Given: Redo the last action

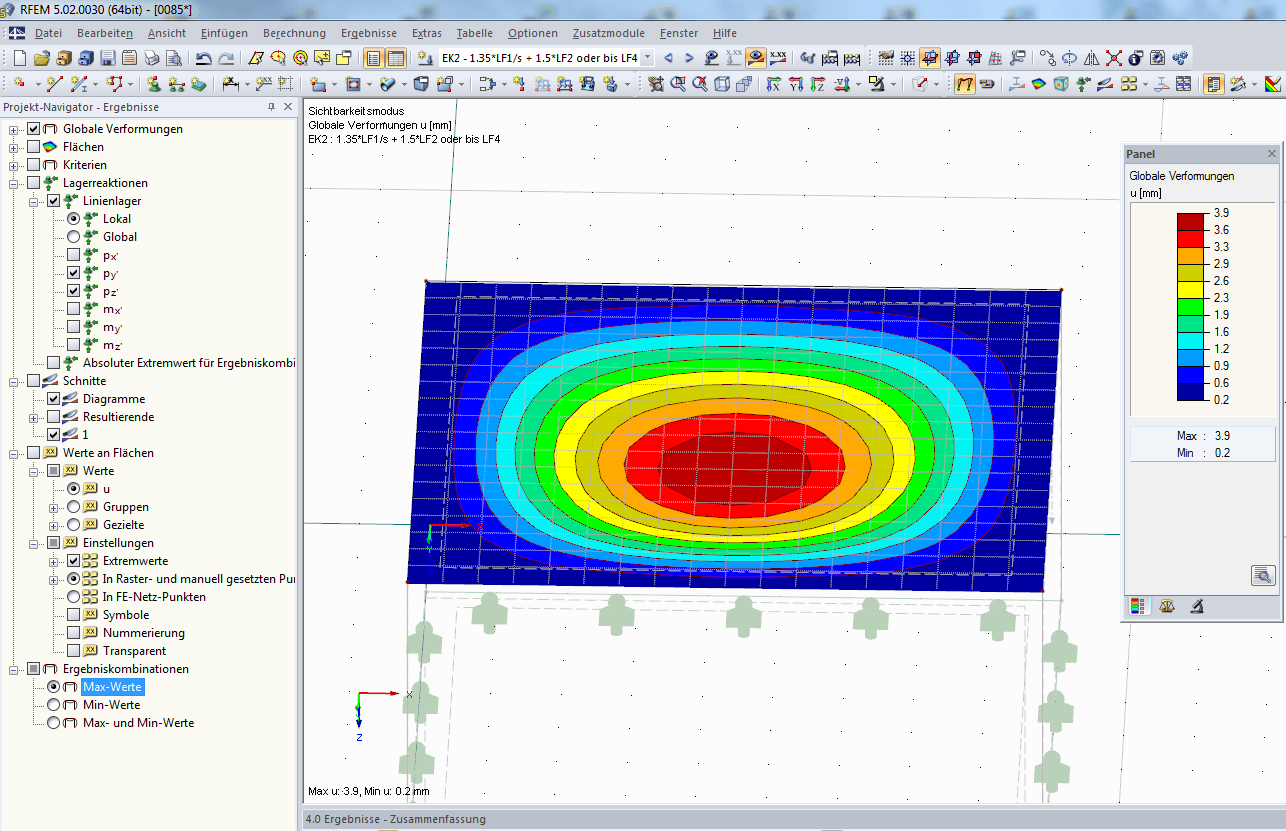Looking at the screenshot, I should (x=226, y=58).
